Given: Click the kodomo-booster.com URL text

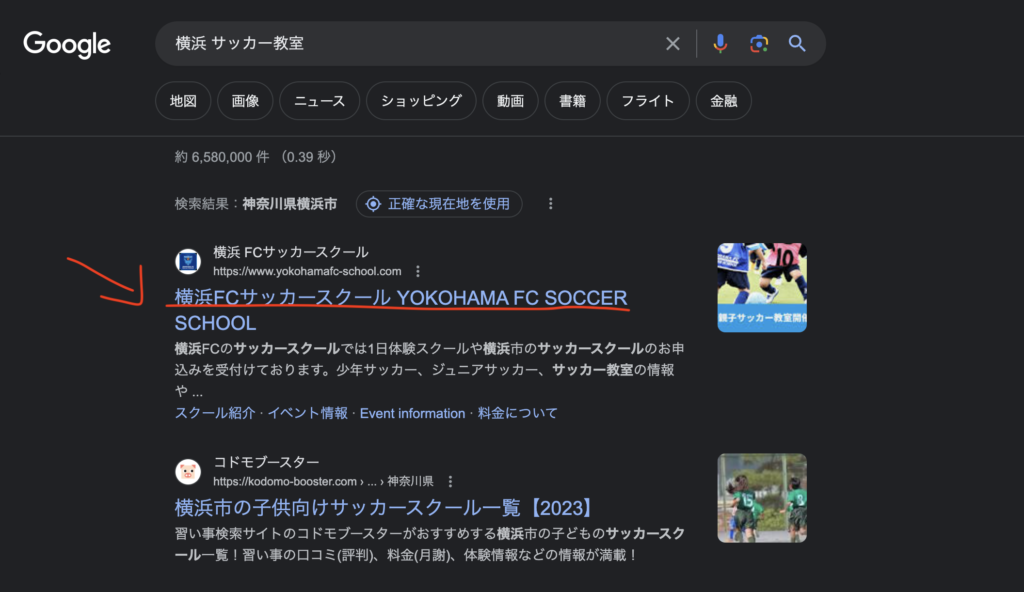Looking at the screenshot, I should [x=323, y=482].
